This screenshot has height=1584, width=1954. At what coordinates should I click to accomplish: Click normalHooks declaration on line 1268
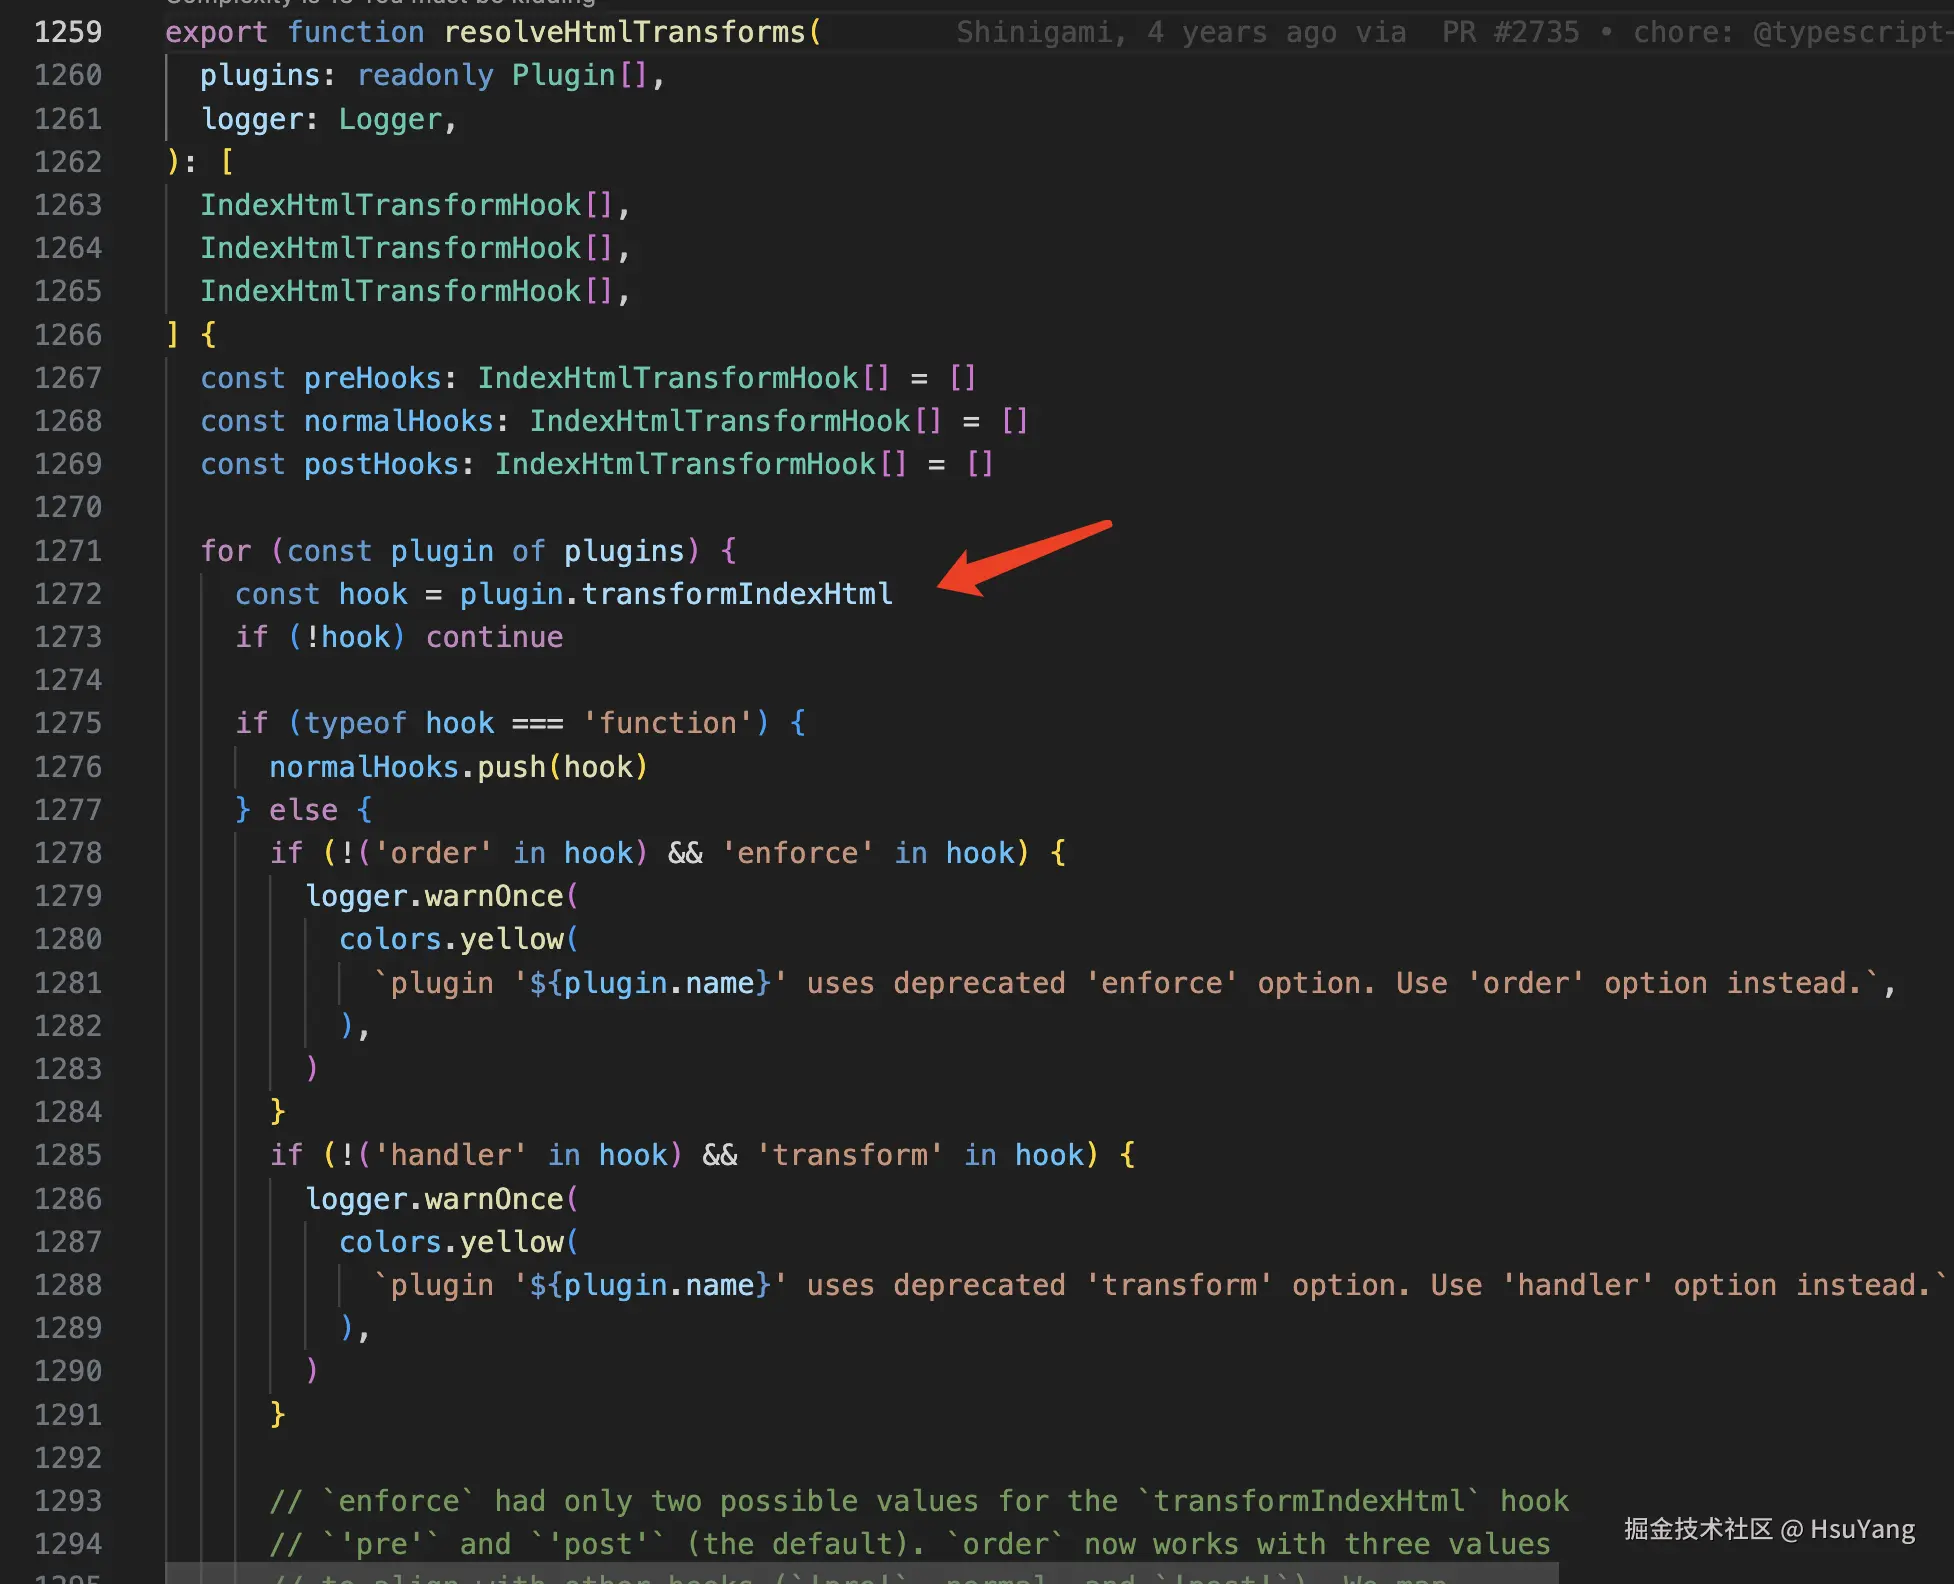(x=398, y=421)
